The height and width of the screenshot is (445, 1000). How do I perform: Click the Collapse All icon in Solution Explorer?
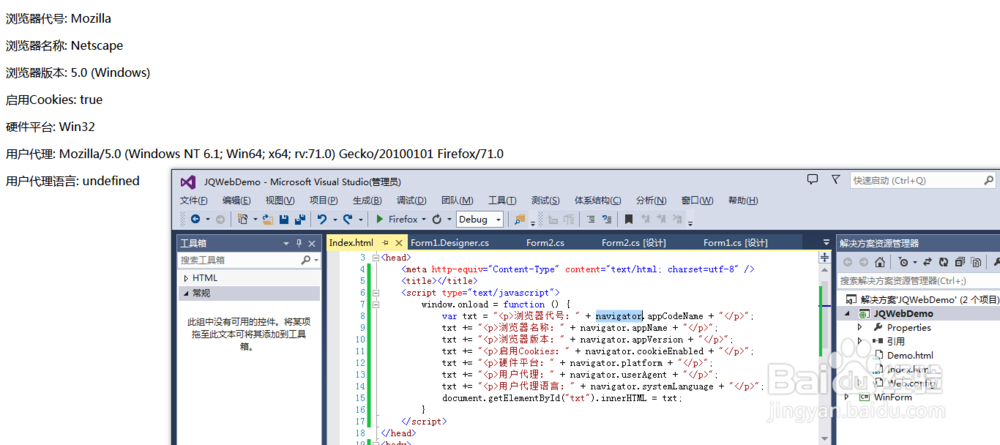pyautogui.click(x=959, y=262)
